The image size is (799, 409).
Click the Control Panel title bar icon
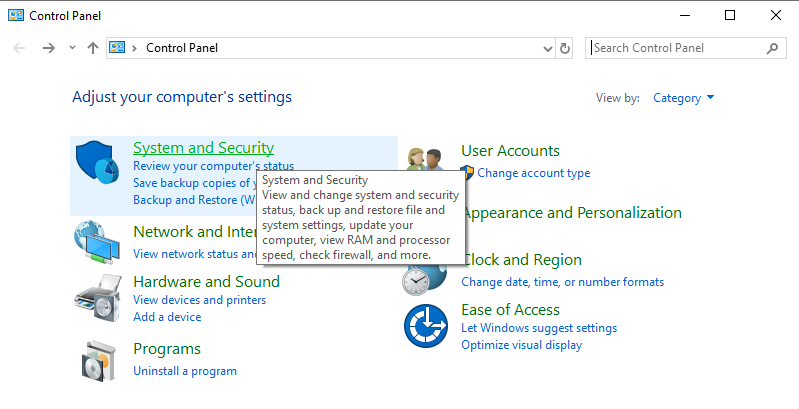(x=16, y=15)
